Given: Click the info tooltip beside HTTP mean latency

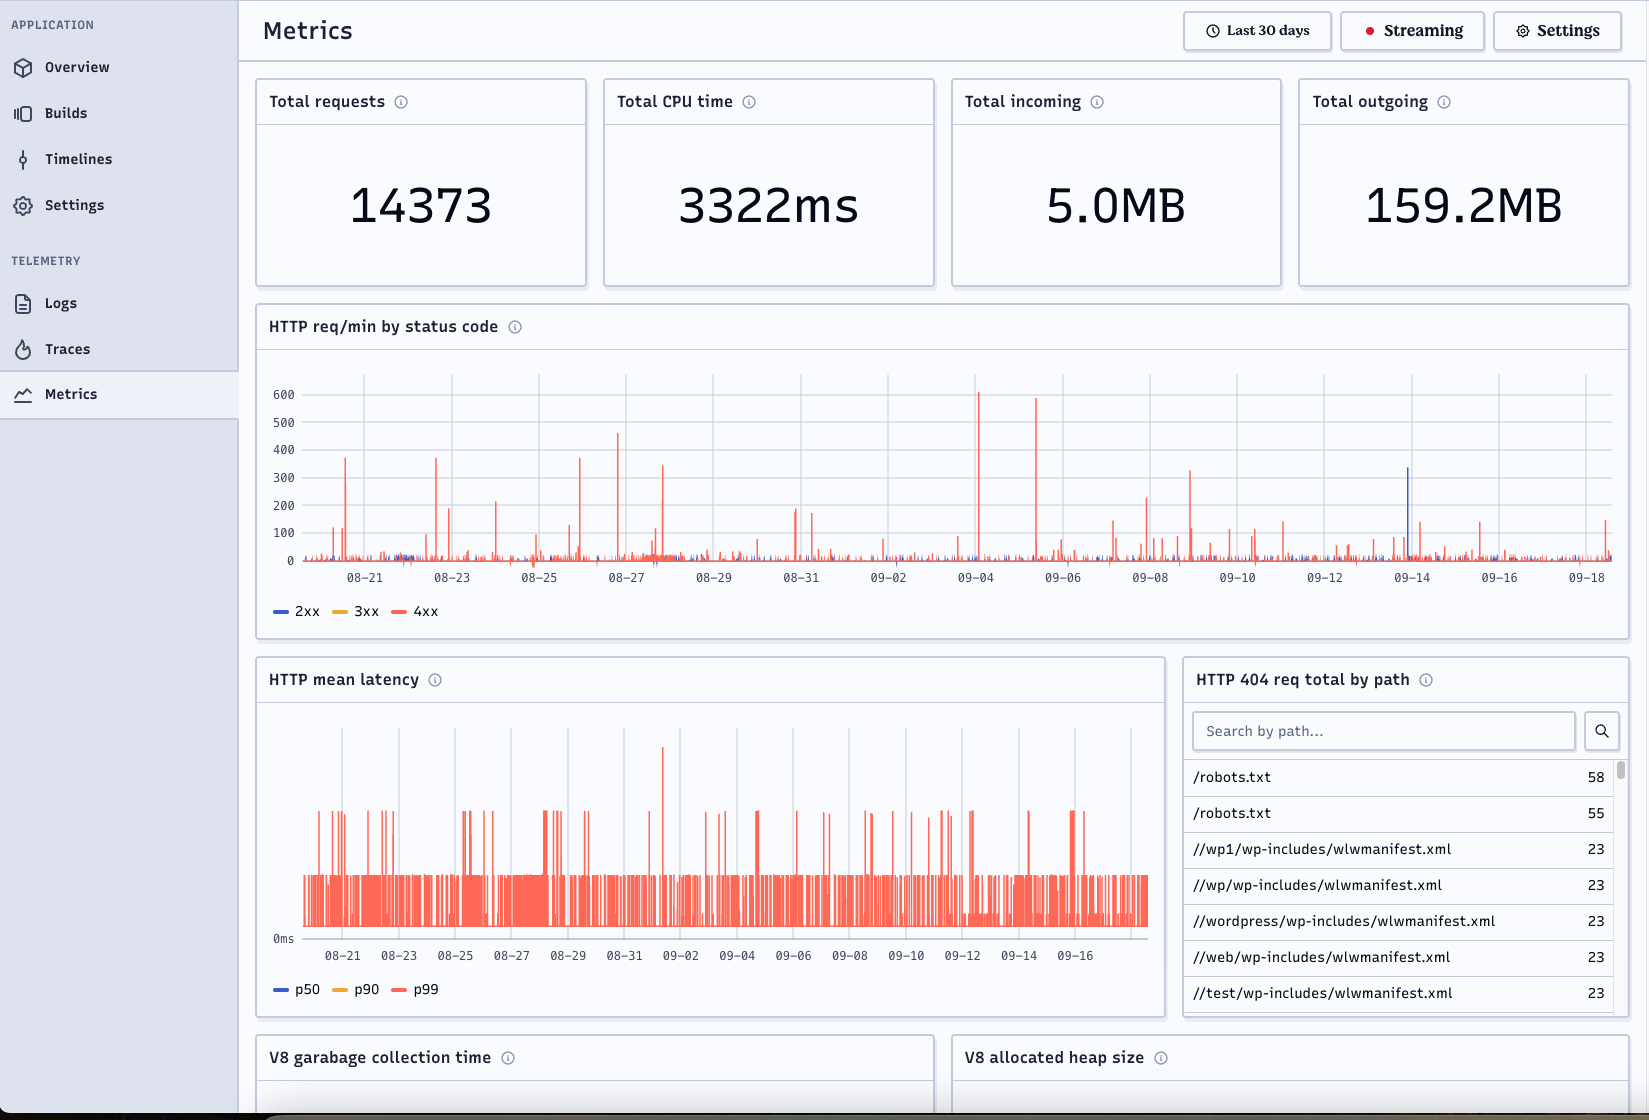Looking at the screenshot, I should [435, 679].
